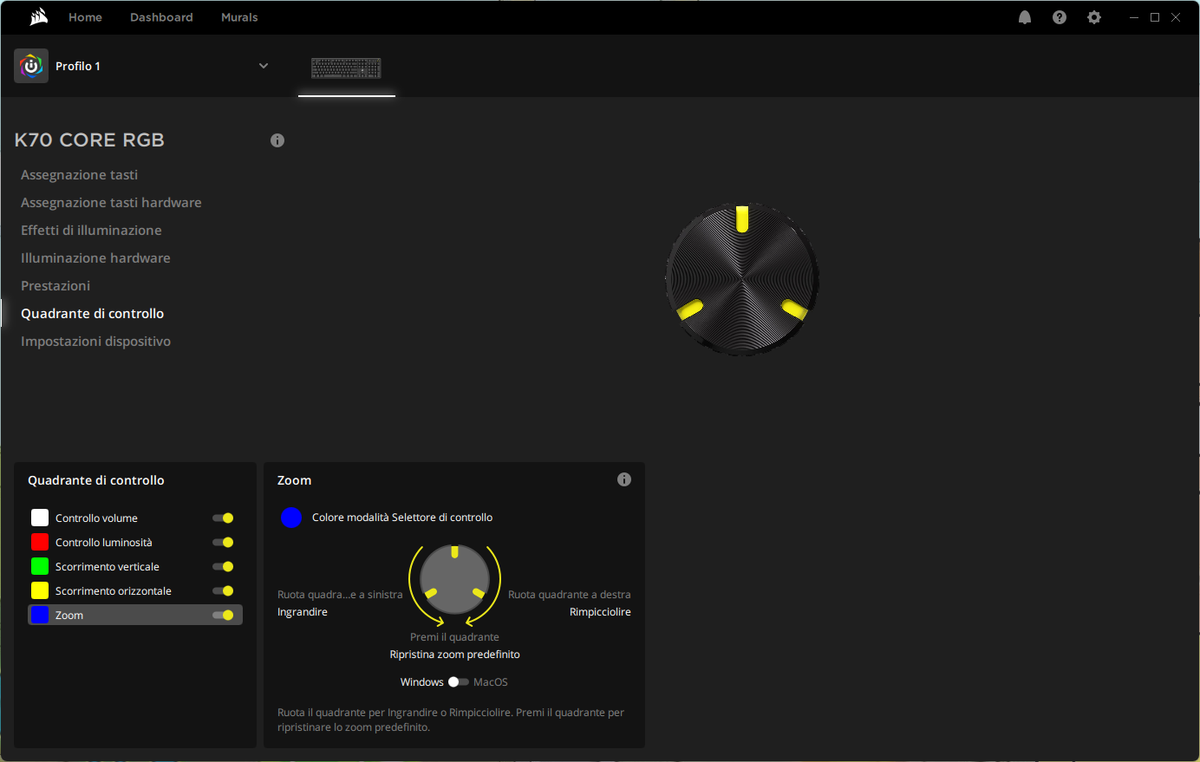
Task: Select Scorrimento verticale list row
Action: [135, 567]
